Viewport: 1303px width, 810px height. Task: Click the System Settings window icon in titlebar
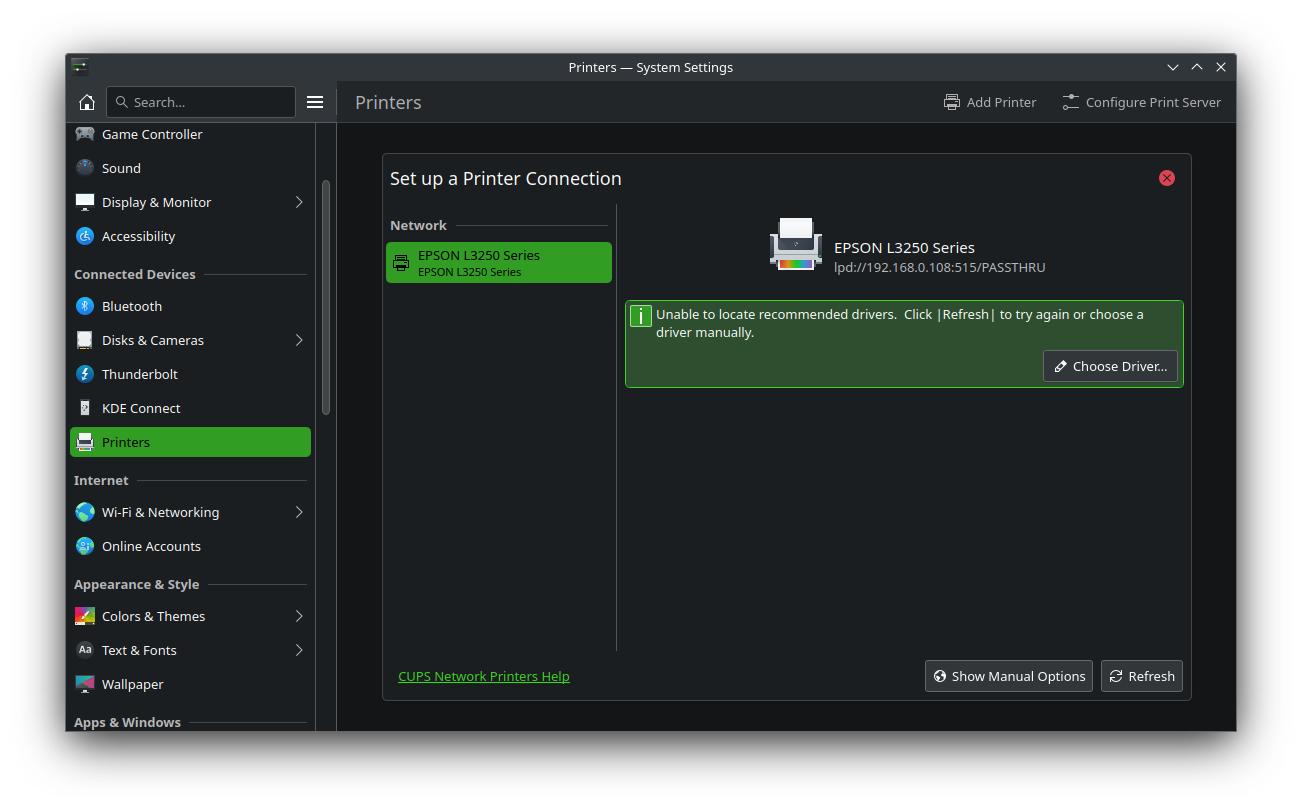point(80,67)
